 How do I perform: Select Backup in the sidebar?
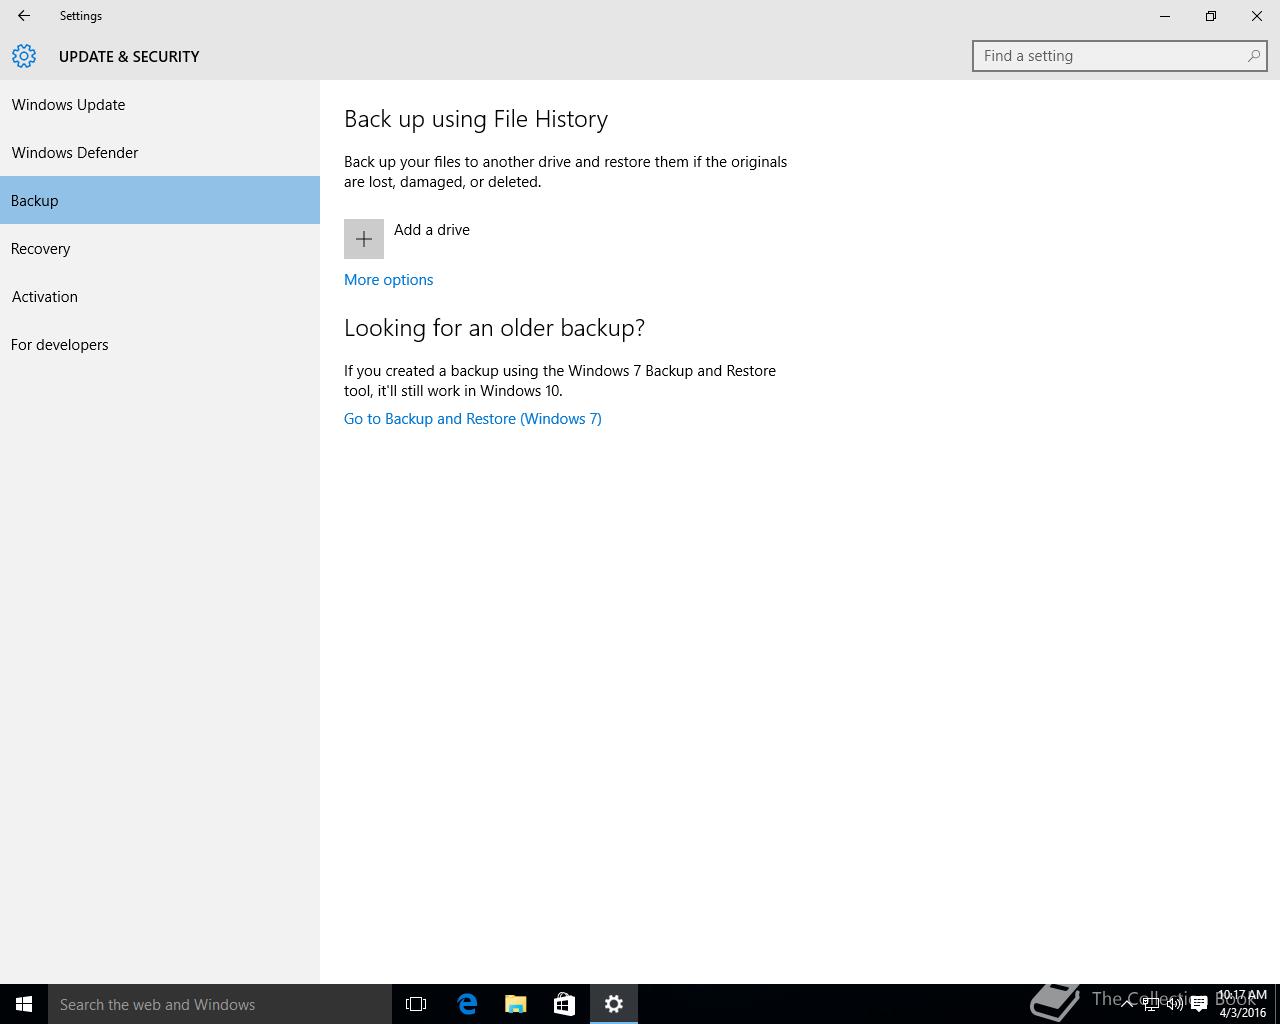(x=160, y=201)
